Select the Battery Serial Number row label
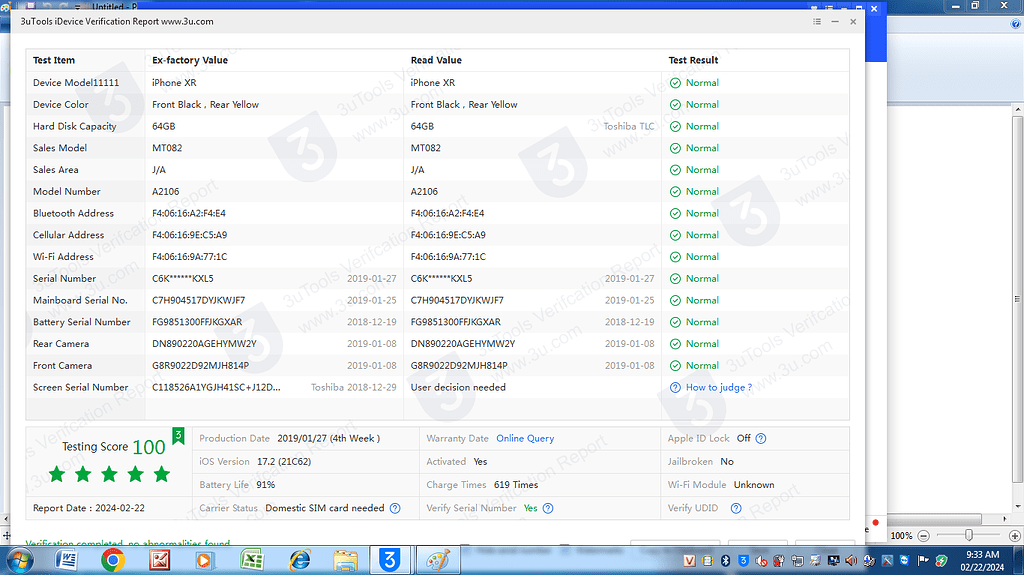 click(82, 322)
